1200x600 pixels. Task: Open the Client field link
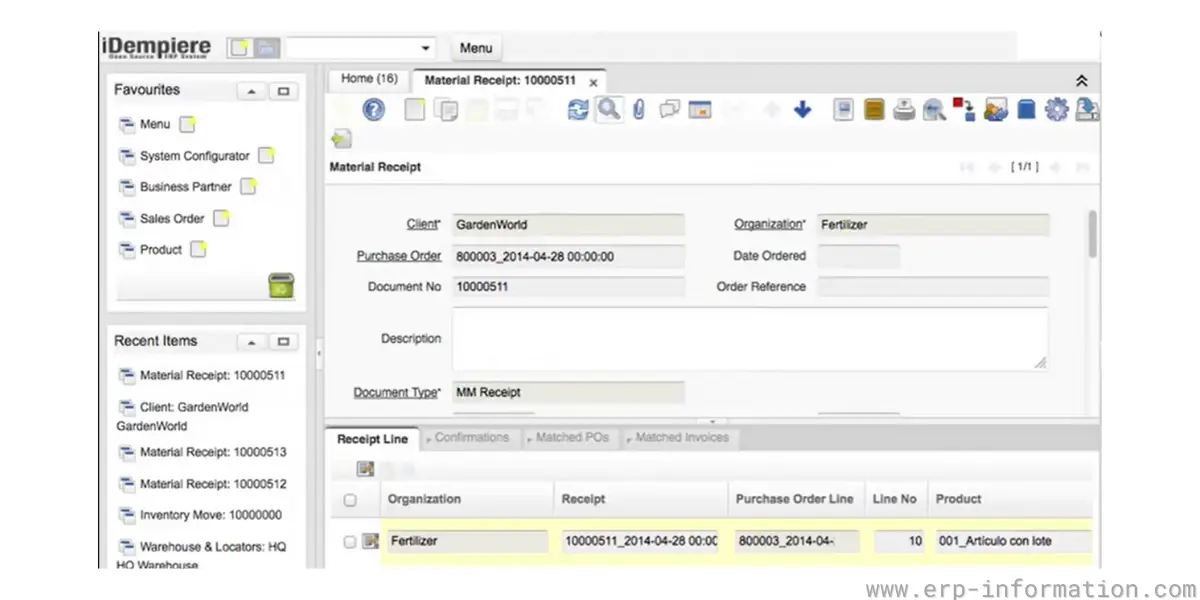pos(422,224)
